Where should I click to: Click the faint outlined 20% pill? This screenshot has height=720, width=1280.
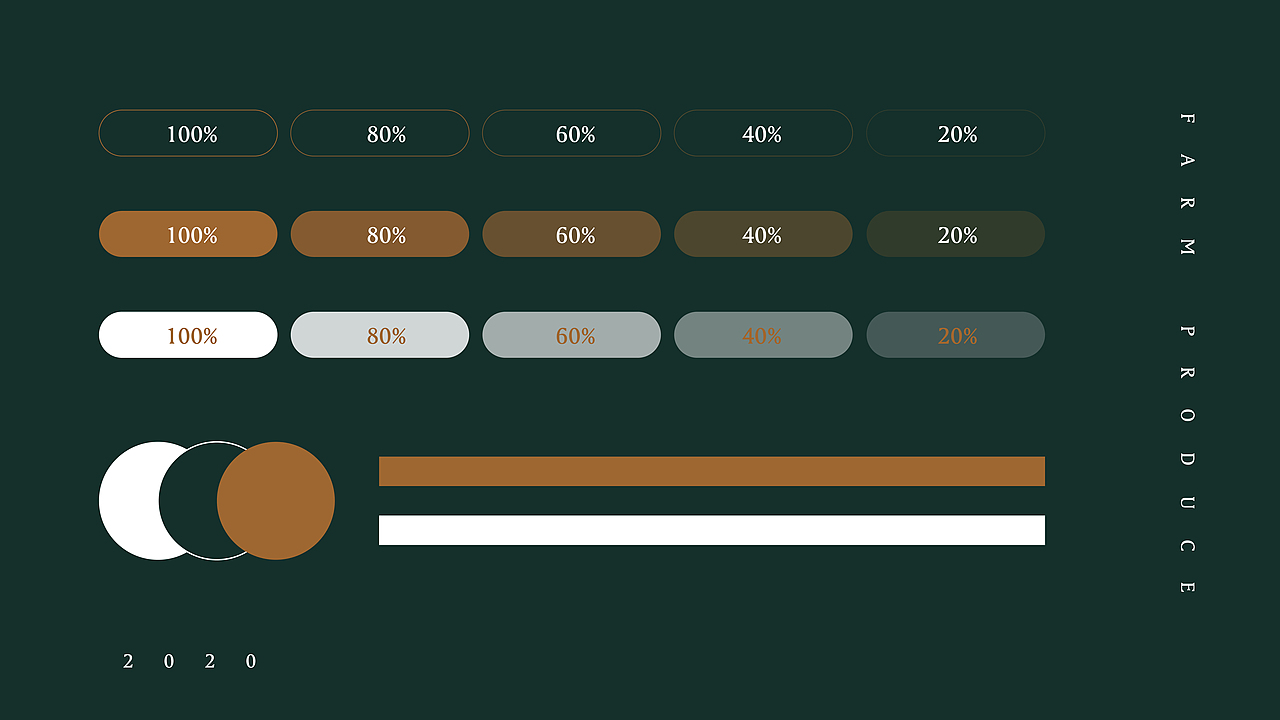pyautogui.click(x=955, y=133)
